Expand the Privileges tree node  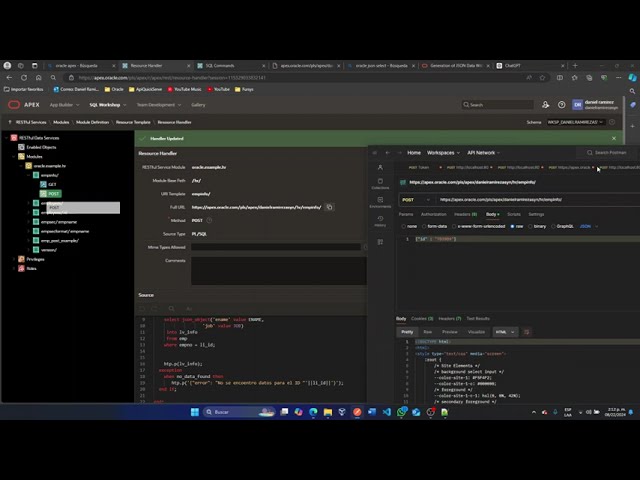pyautogui.click(x=14, y=259)
